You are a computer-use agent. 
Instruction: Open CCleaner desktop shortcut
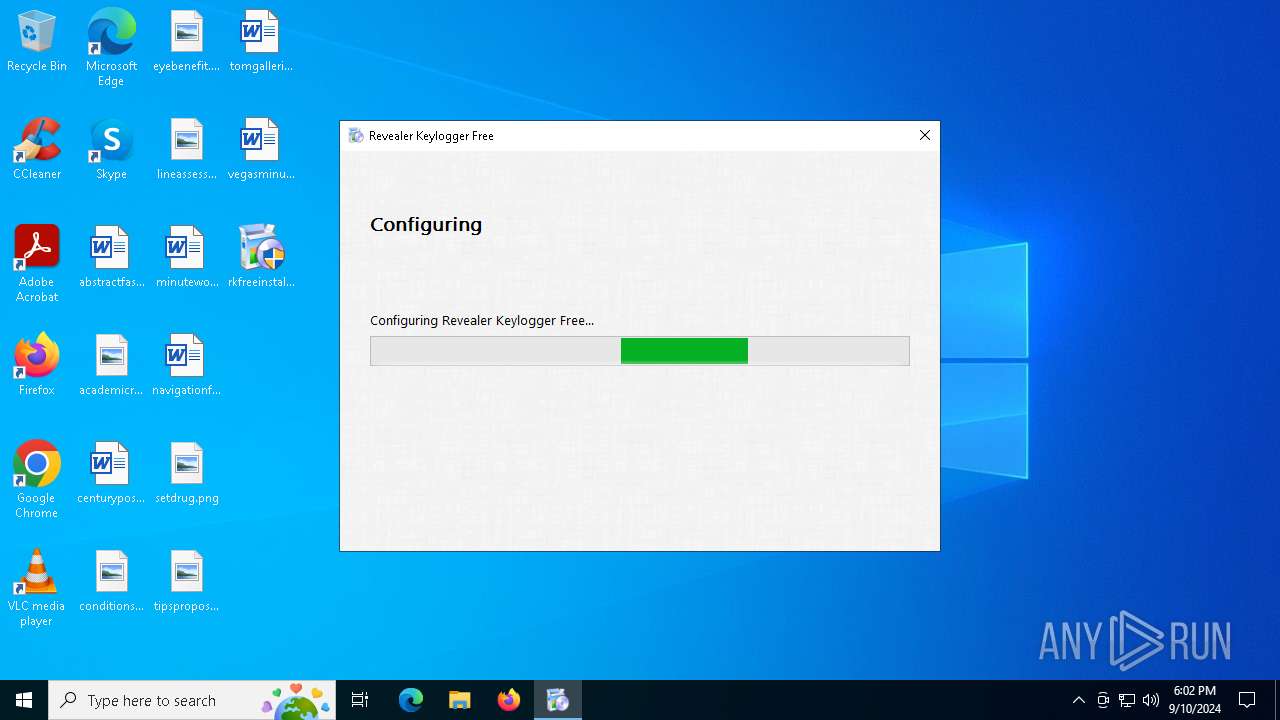(x=37, y=150)
